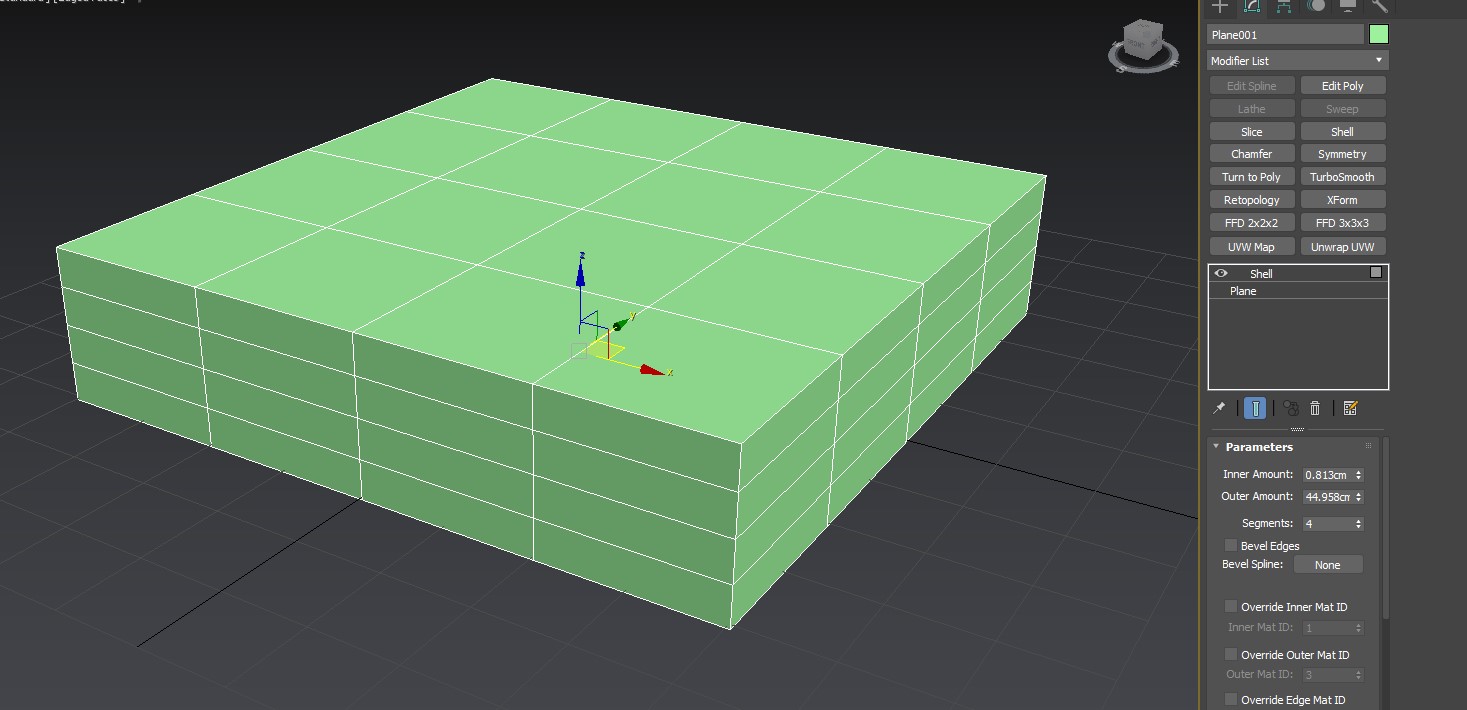Screen dimensions: 1467x710
Task: Collapse the Parameters rollout
Action: tap(1216, 447)
